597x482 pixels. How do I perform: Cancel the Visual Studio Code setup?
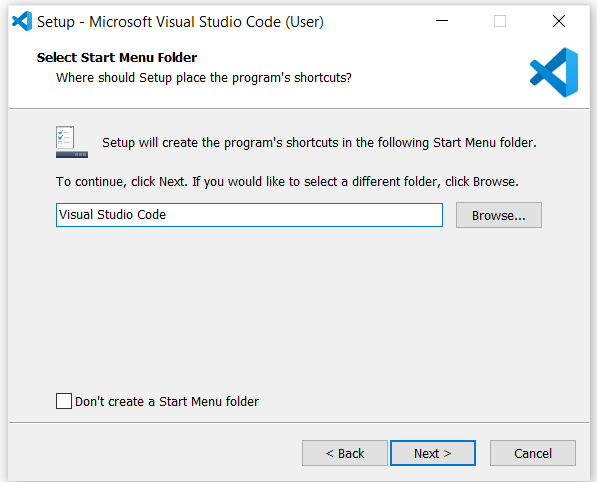[533, 453]
